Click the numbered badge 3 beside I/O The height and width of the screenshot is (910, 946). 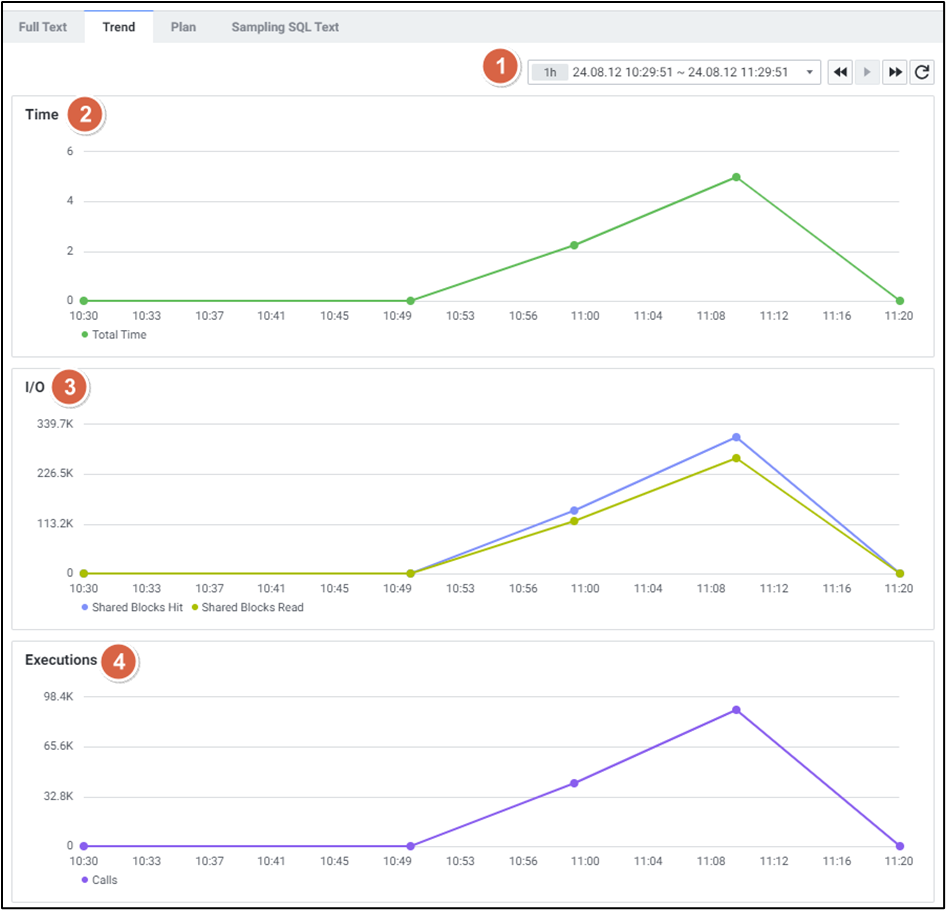coord(70,388)
